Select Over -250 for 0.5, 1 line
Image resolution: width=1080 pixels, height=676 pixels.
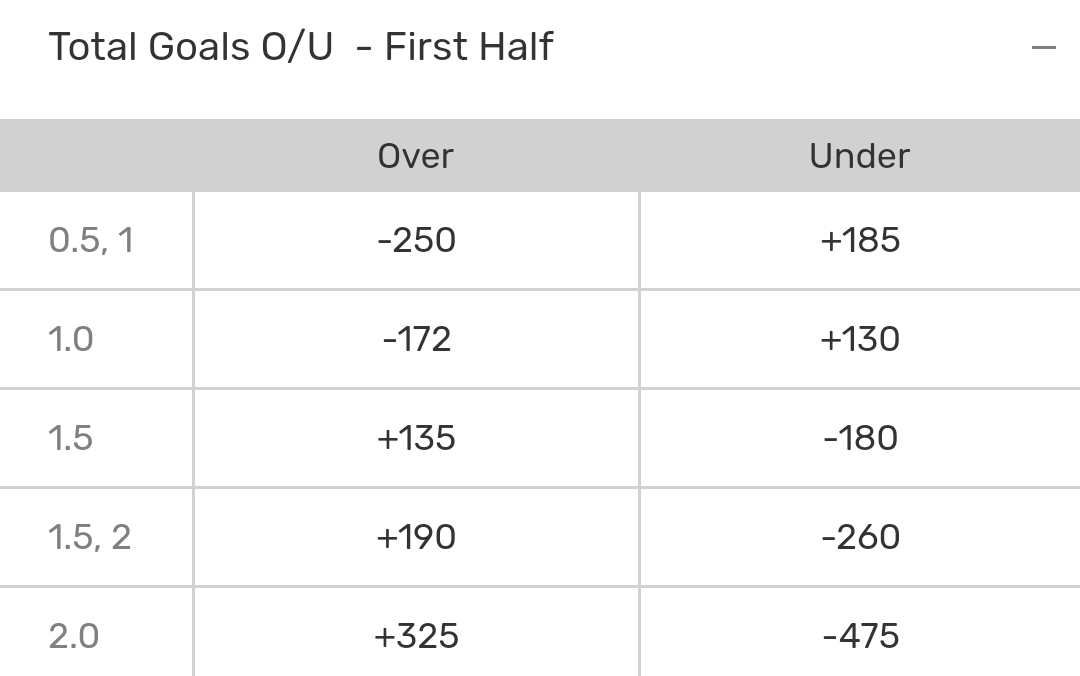[x=416, y=240]
